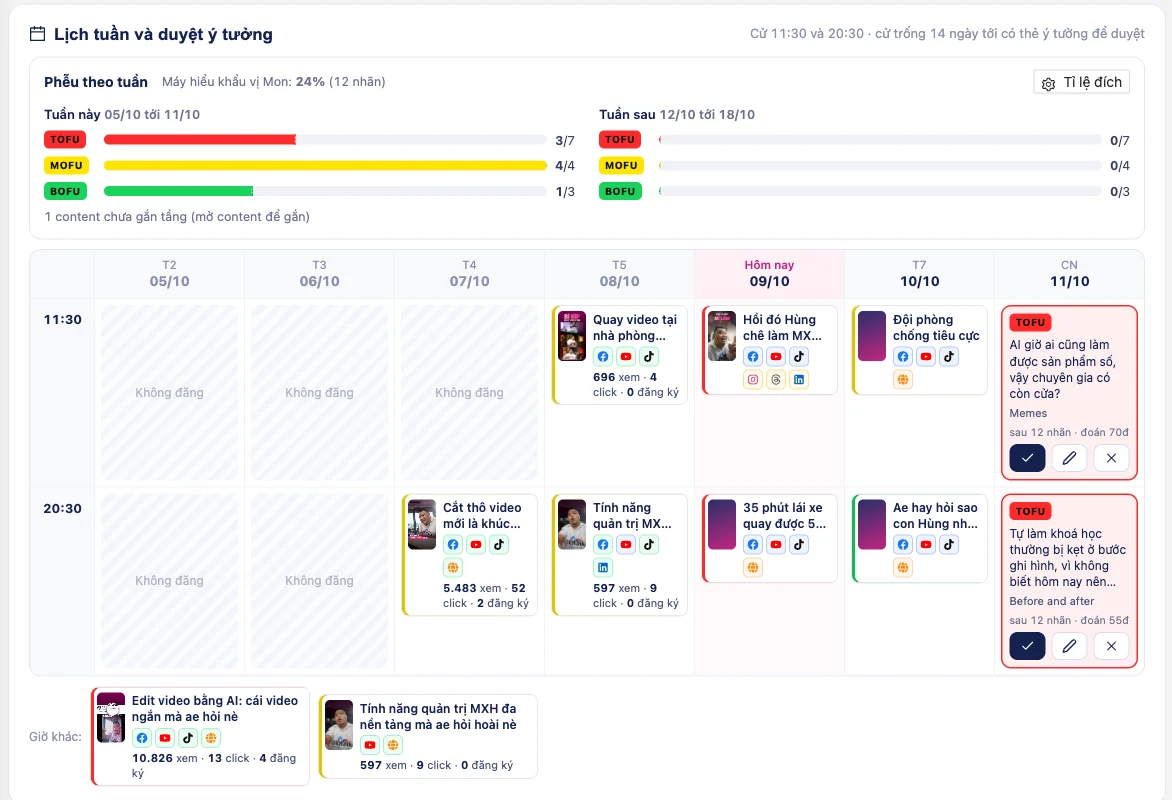Click '1 content chưa gắn tầng' notice
The image size is (1172, 800).
177,217
